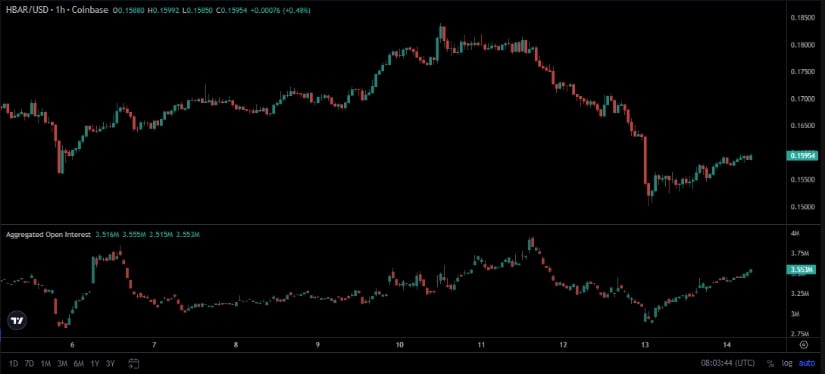This screenshot has height=374, width=825.
Task: Click date 10 on the time axis
Action: 399,345
